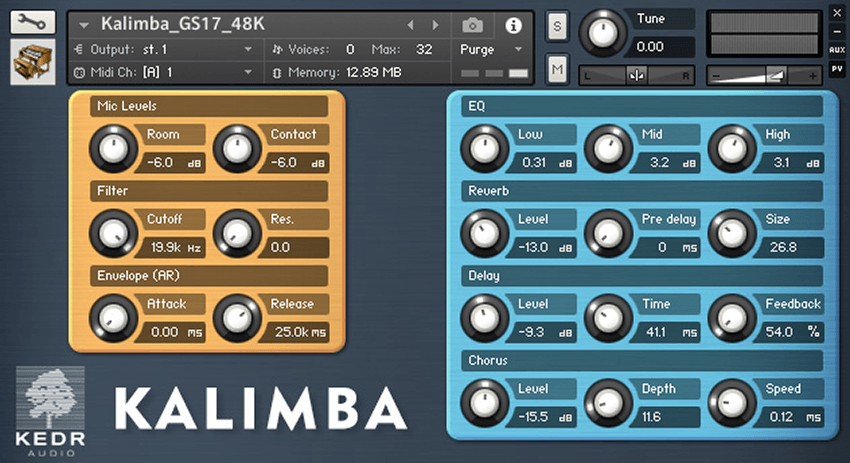Screen dimensions: 850x463
Task: Open the Purge dropdown menu
Action: 491,49
